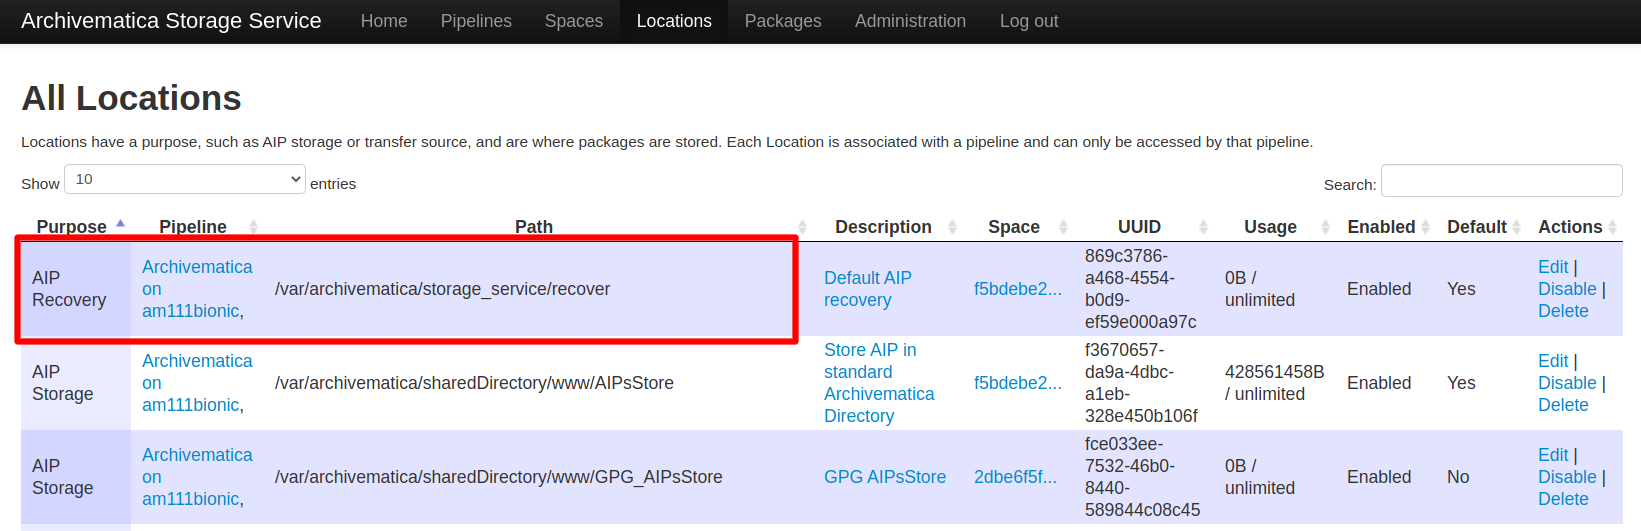The image size is (1641, 531).
Task: Click the Archivematica Storage Service title
Action: pos(171,21)
